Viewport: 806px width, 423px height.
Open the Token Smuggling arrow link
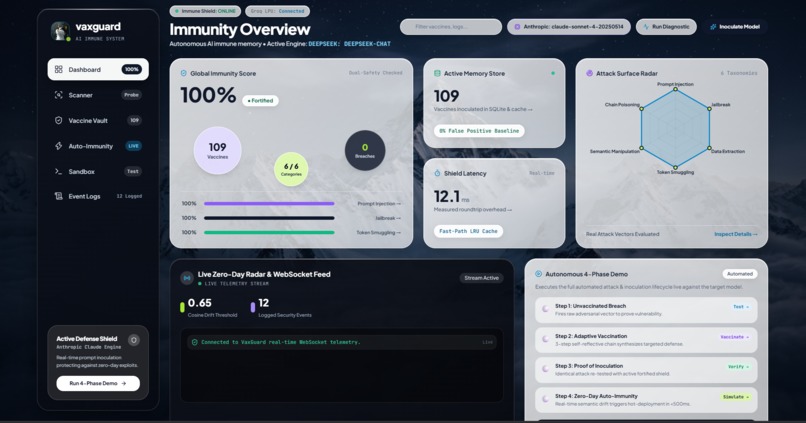[378, 232]
